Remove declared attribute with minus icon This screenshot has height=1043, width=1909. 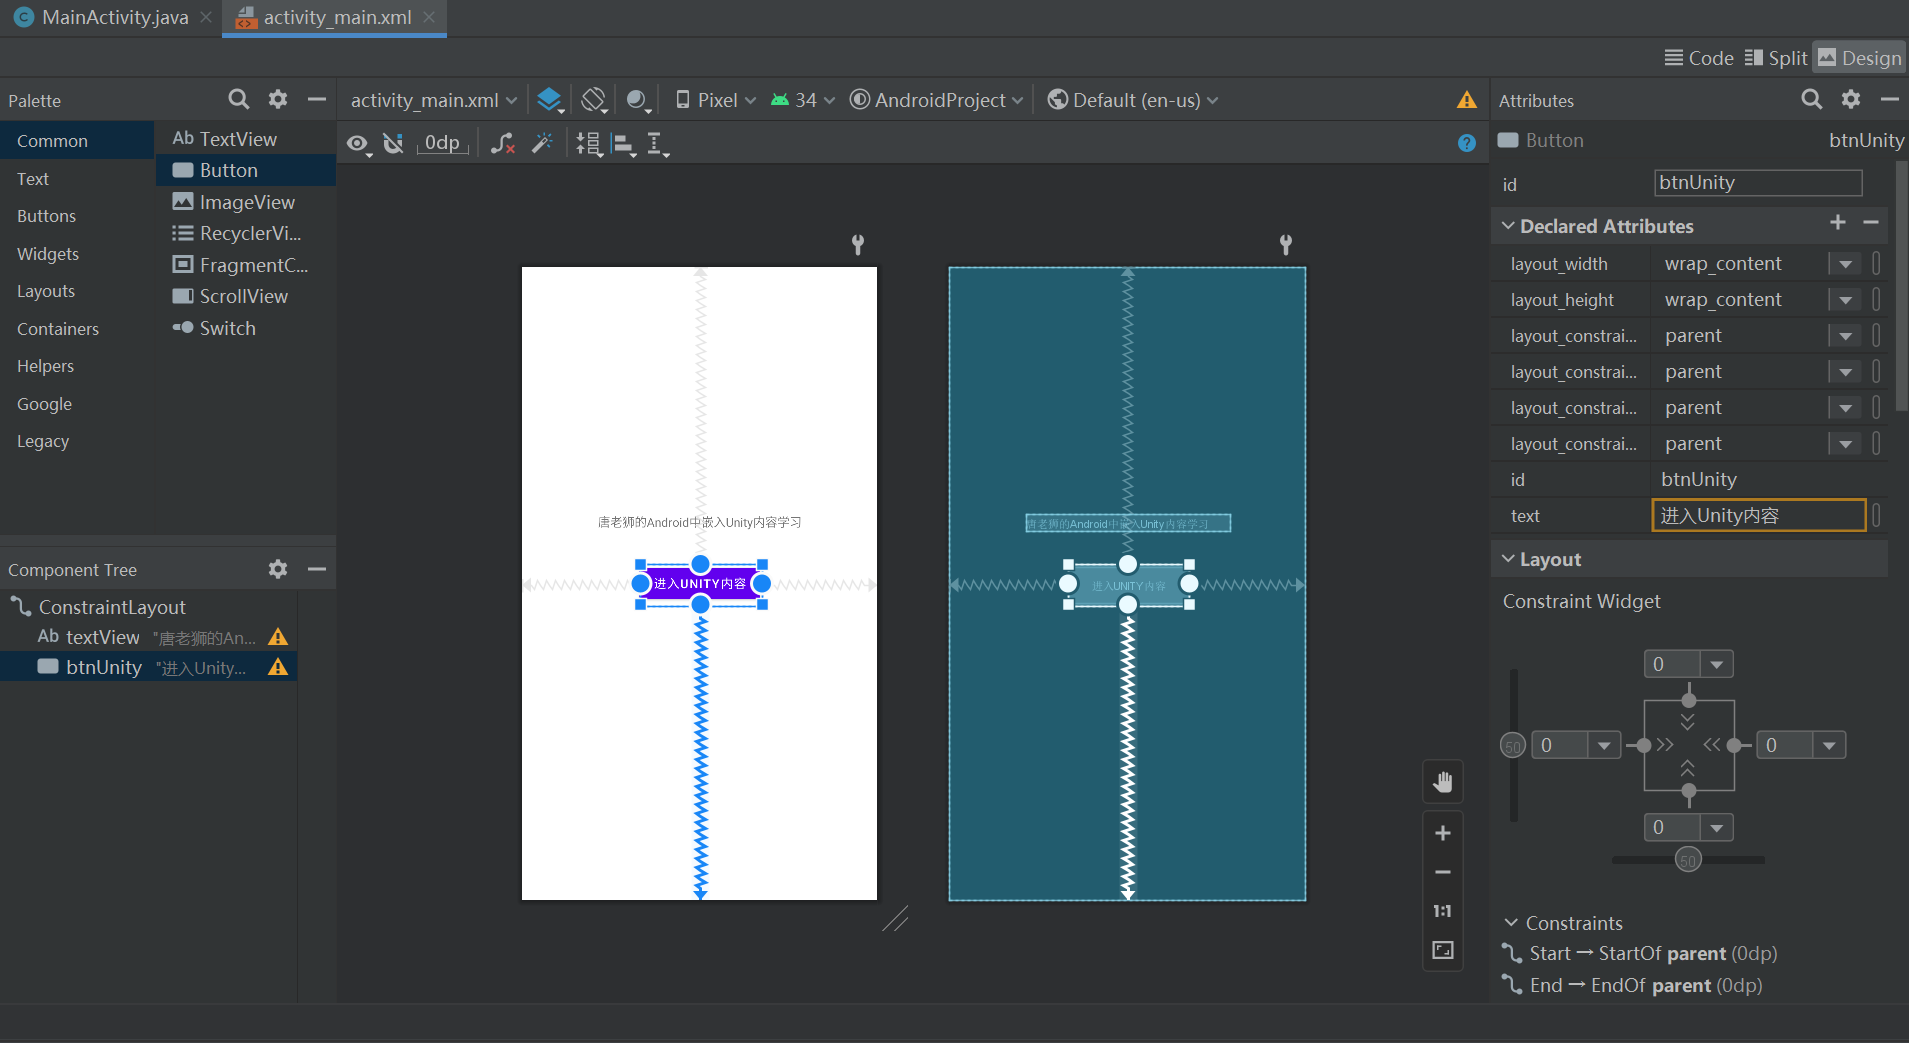tap(1871, 223)
